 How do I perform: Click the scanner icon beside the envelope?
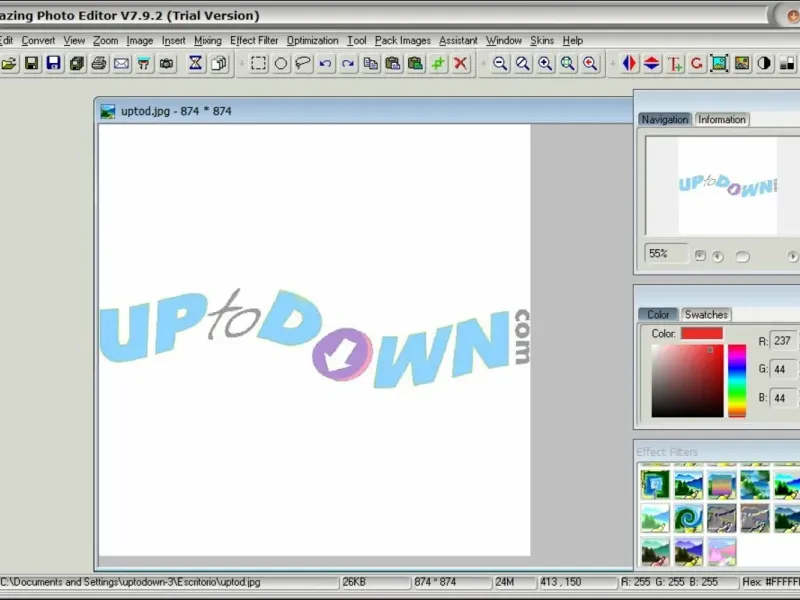[x=144, y=64]
